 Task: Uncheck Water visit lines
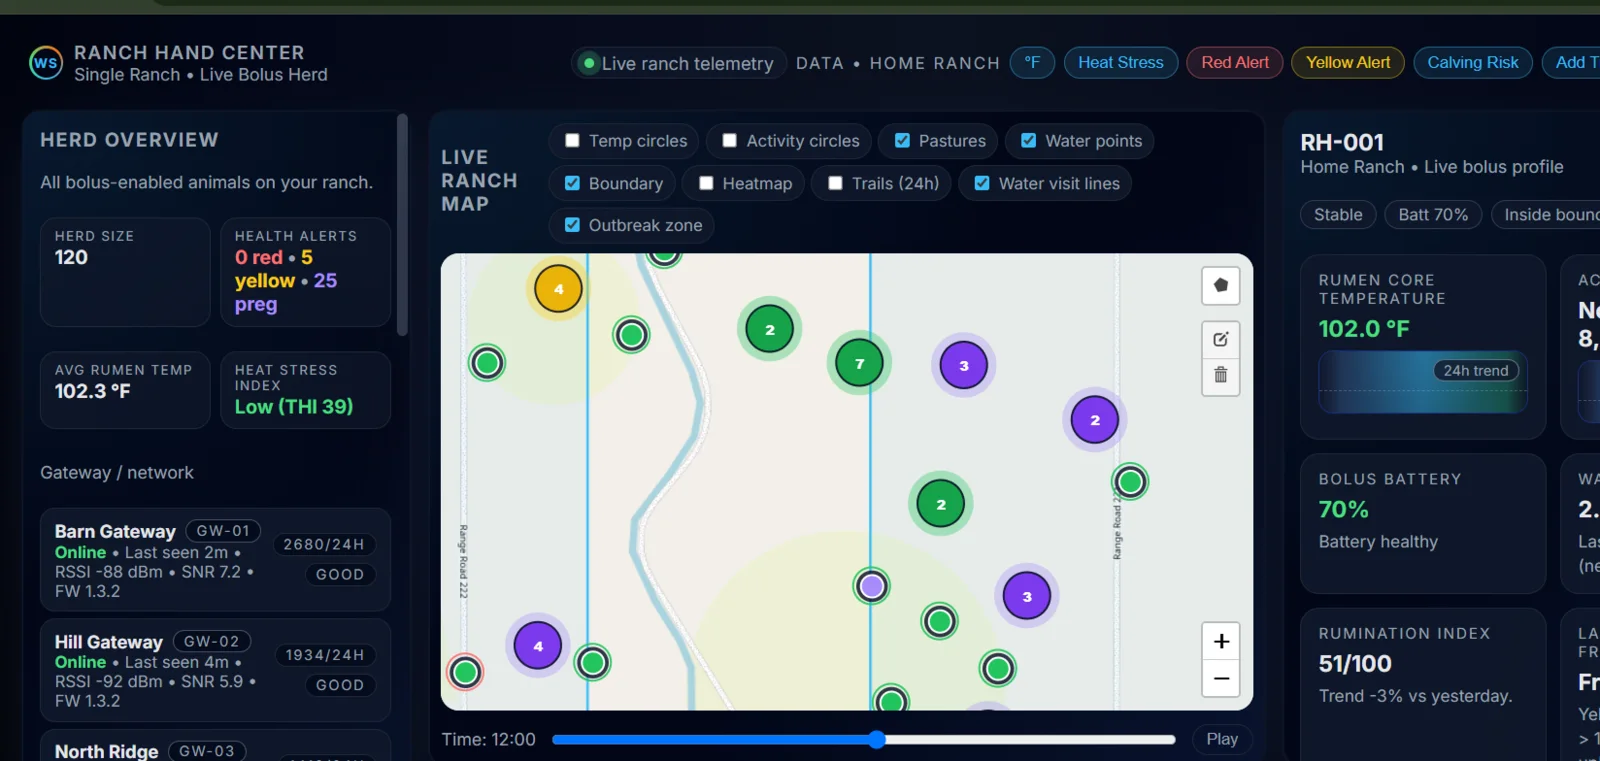[x=982, y=183]
